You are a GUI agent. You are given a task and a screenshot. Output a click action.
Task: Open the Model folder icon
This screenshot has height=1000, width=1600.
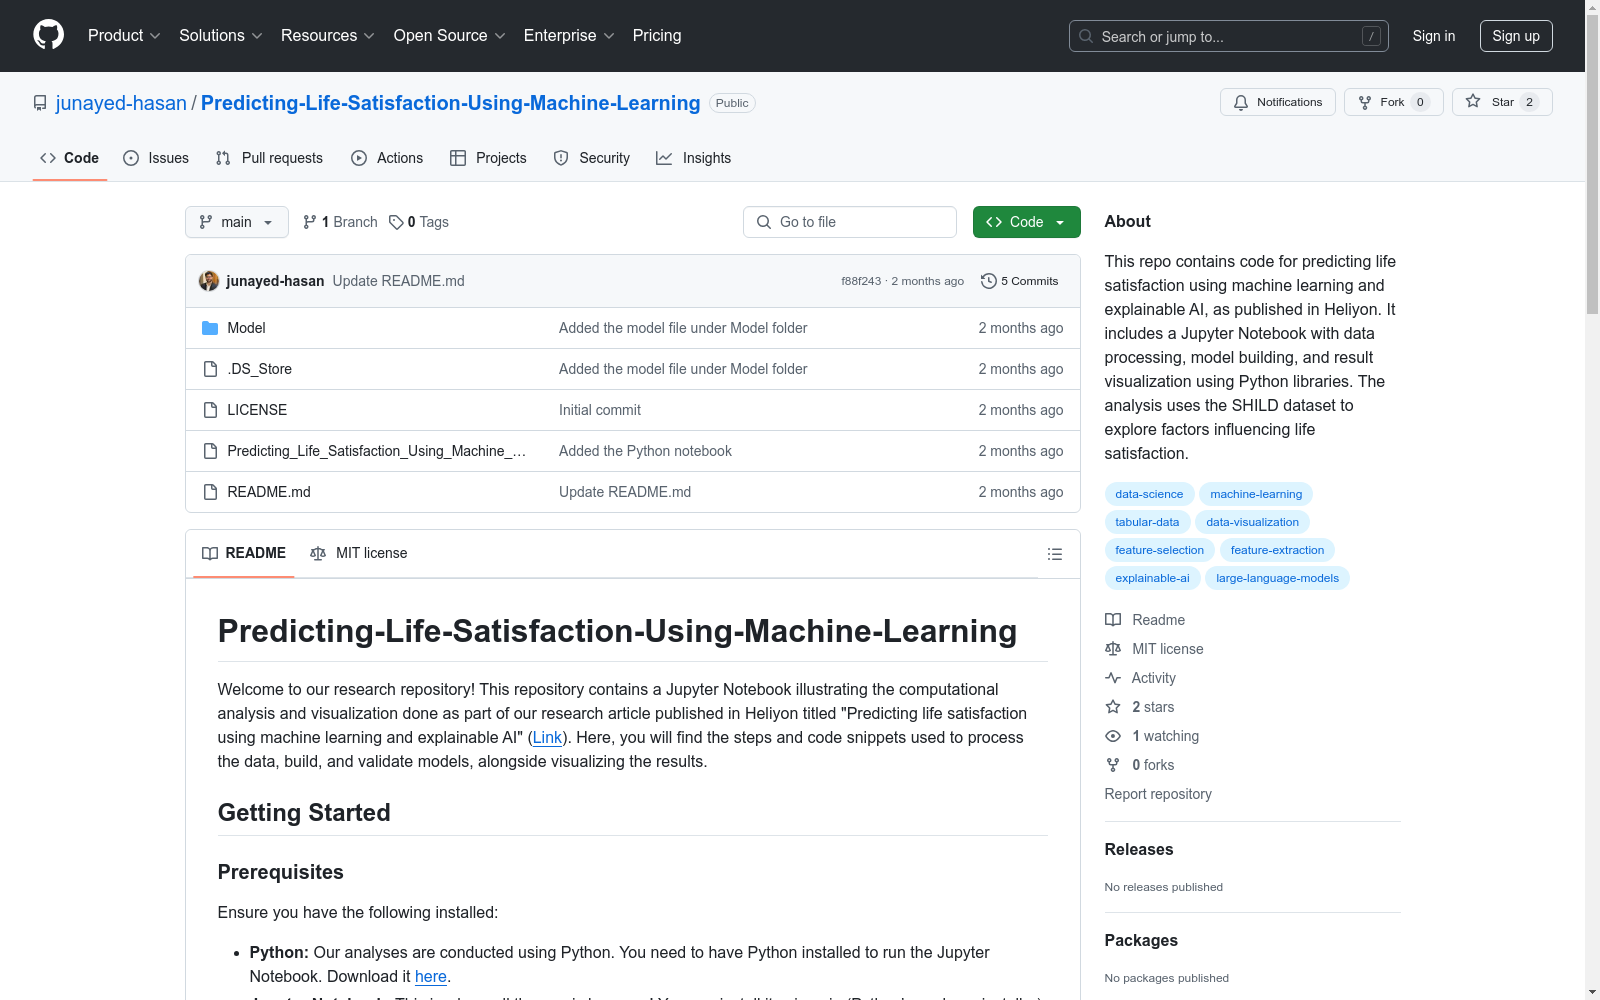[x=210, y=328]
